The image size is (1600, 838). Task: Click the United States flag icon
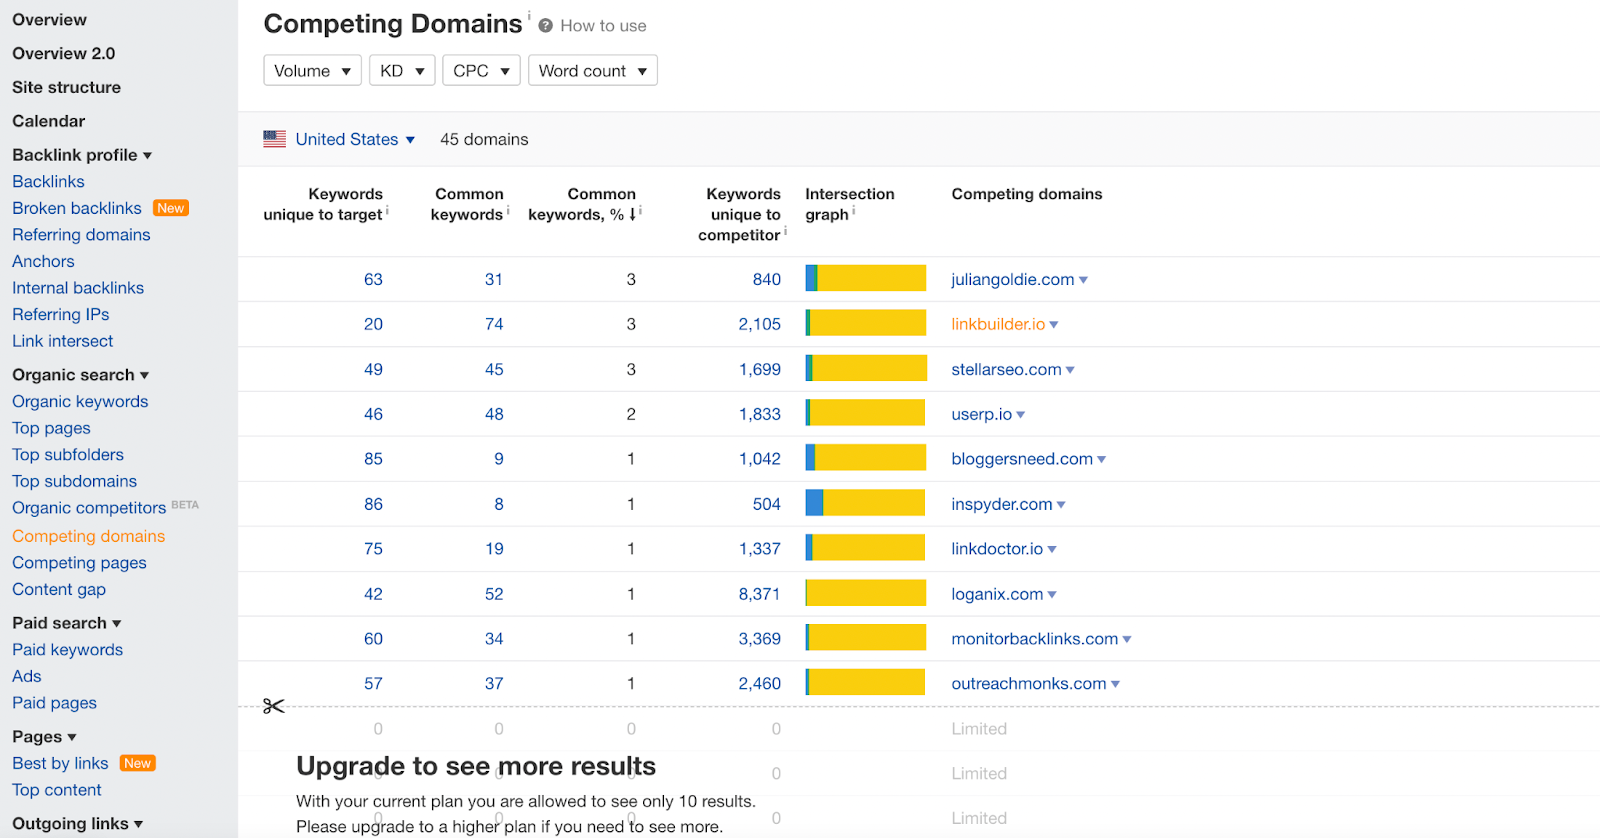coord(275,139)
